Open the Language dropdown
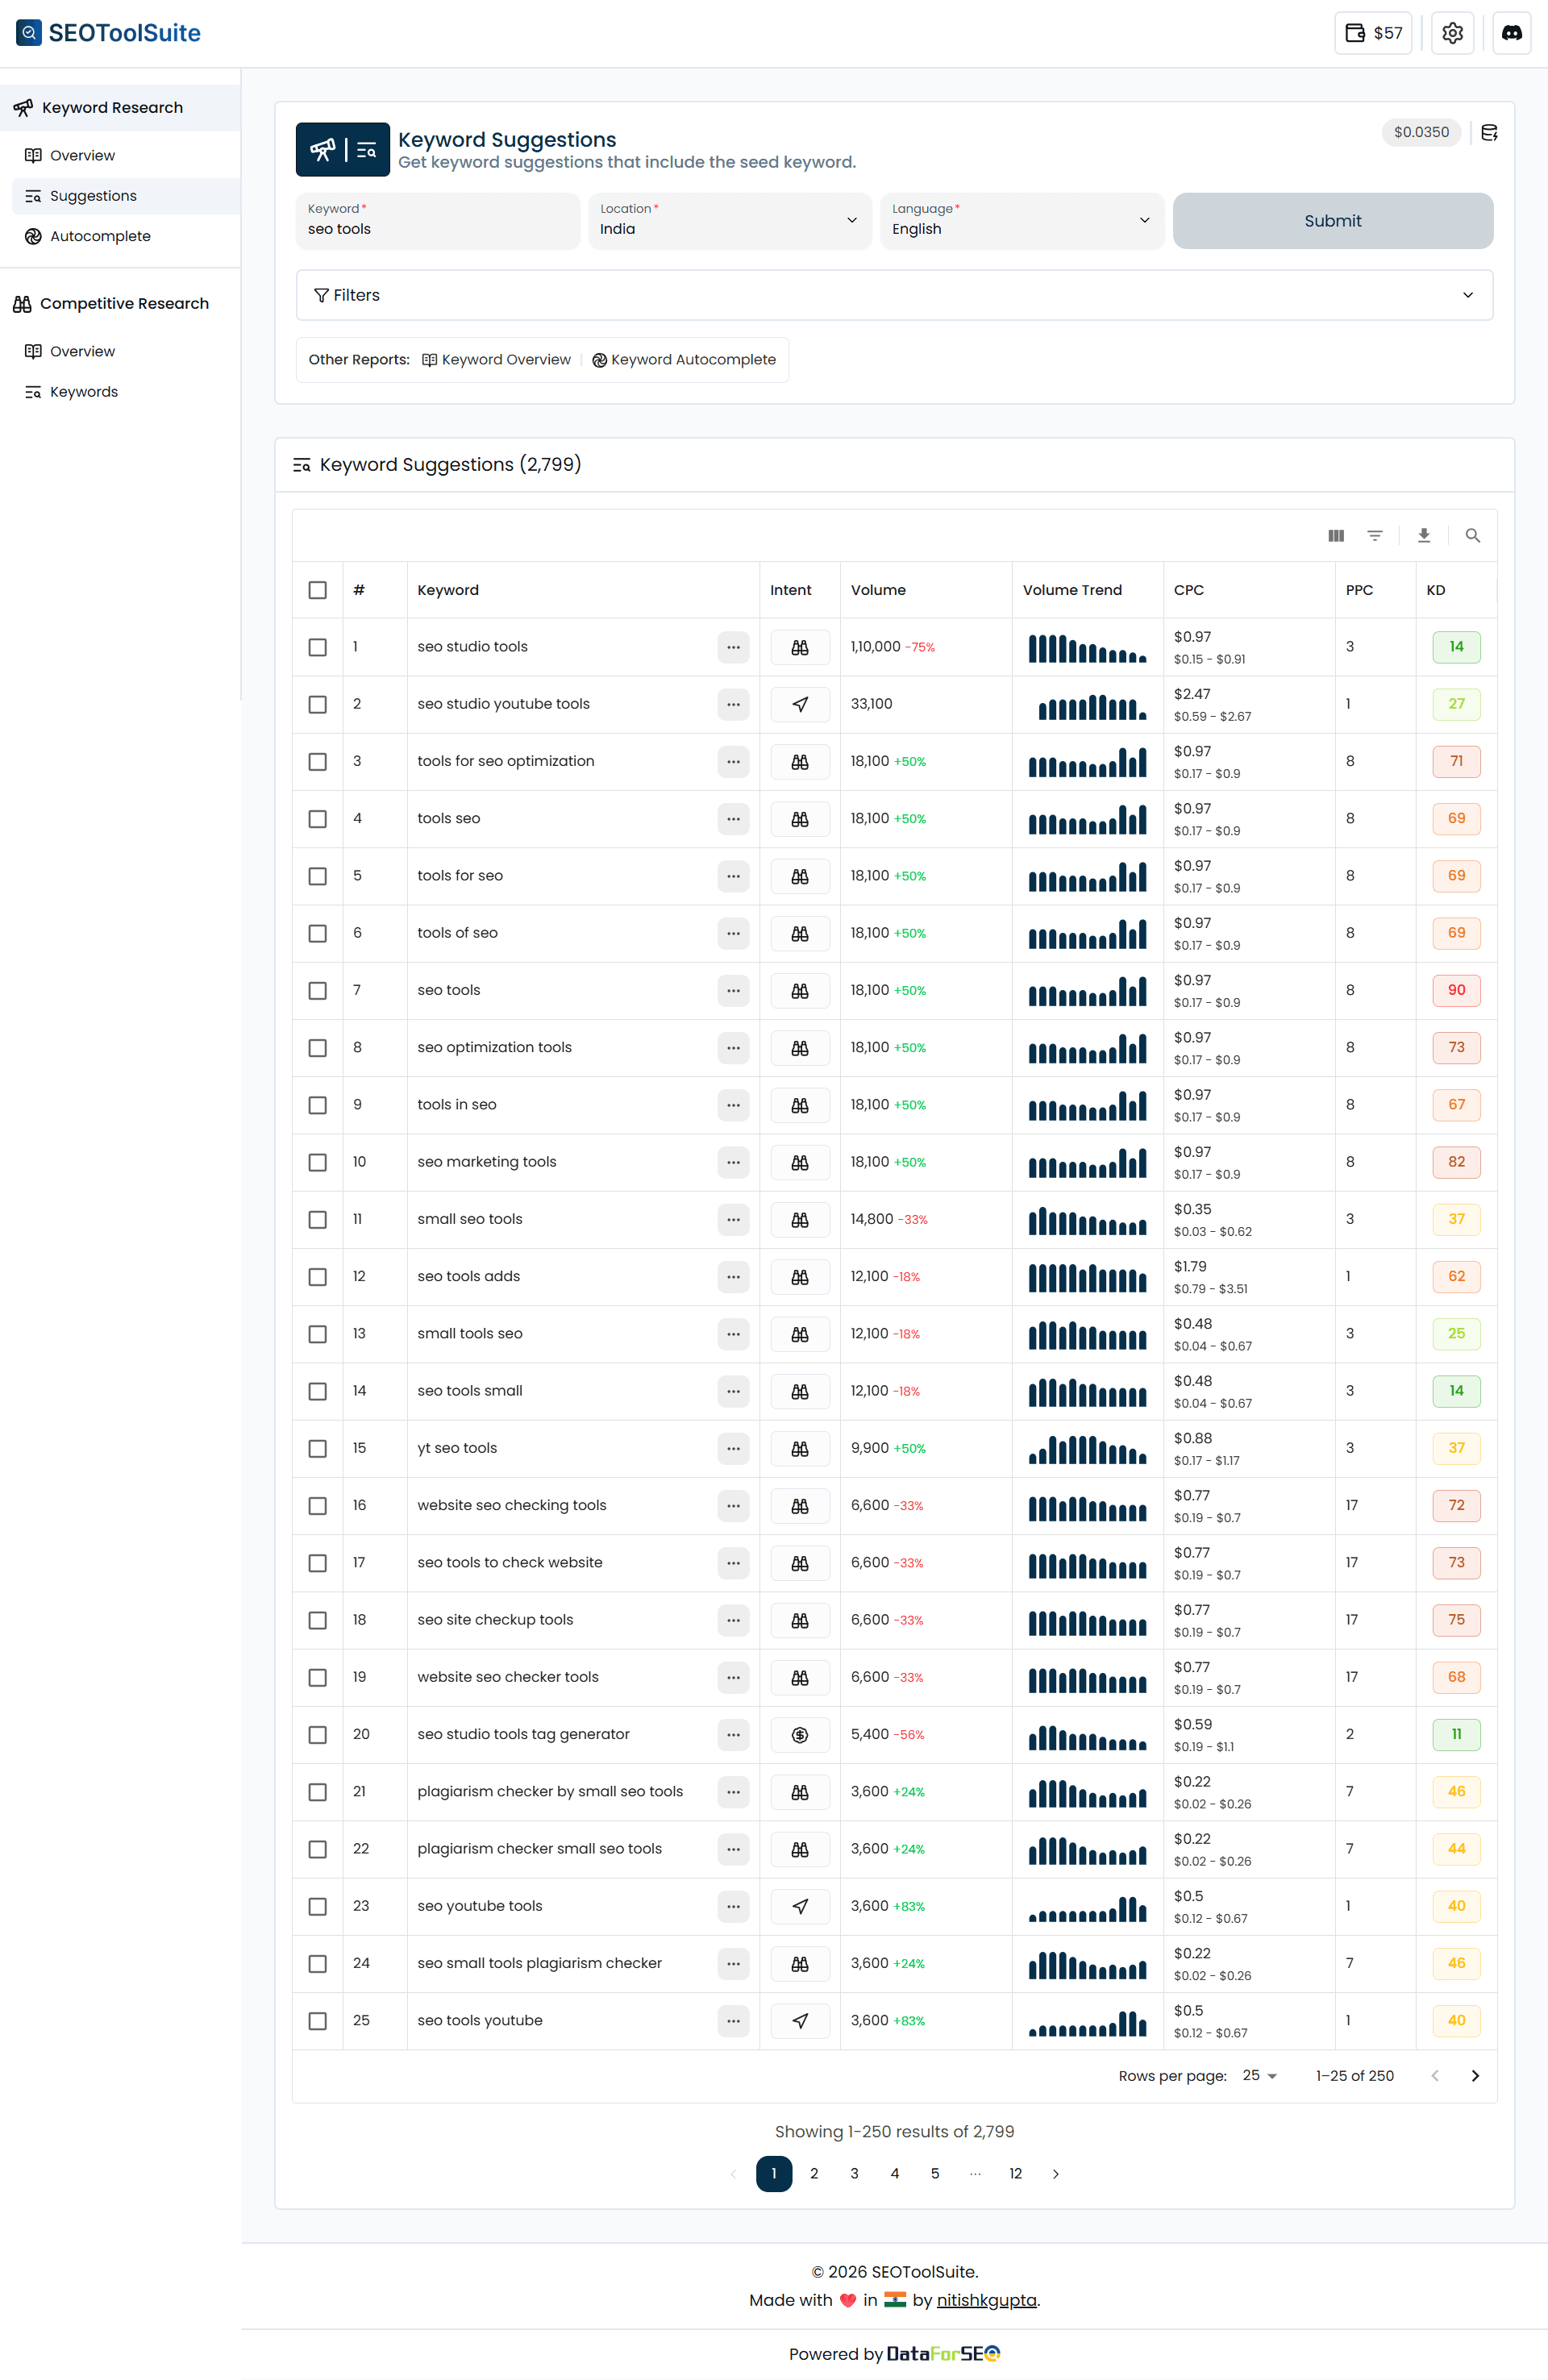 pos(1021,220)
